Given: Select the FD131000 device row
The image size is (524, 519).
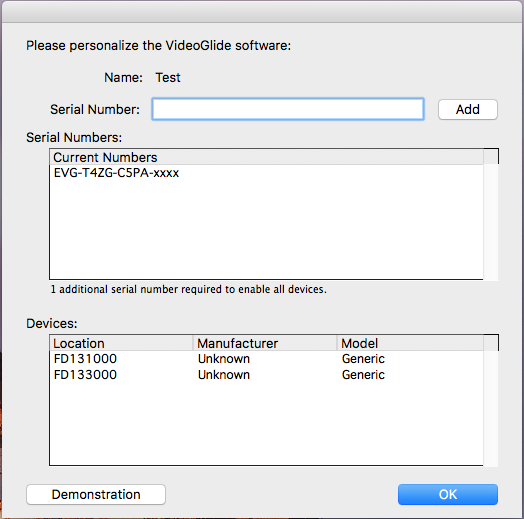Looking at the screenshot, I should click(266, 359).
